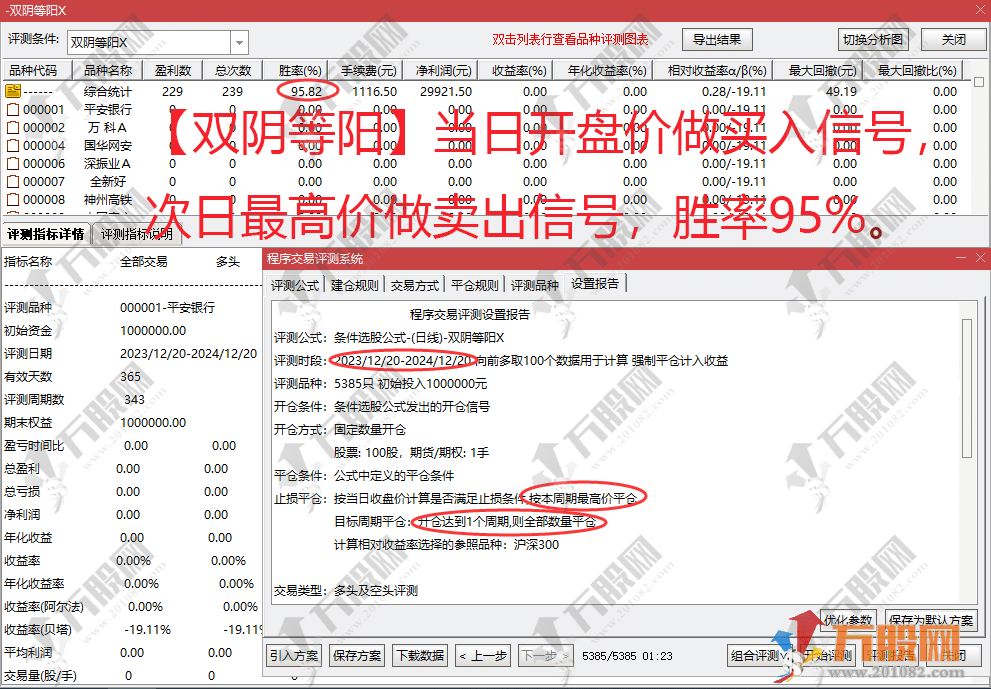Sort by 净利润(元) column header
The height and width of the screenshot is (689, 991).
point(443,70)
